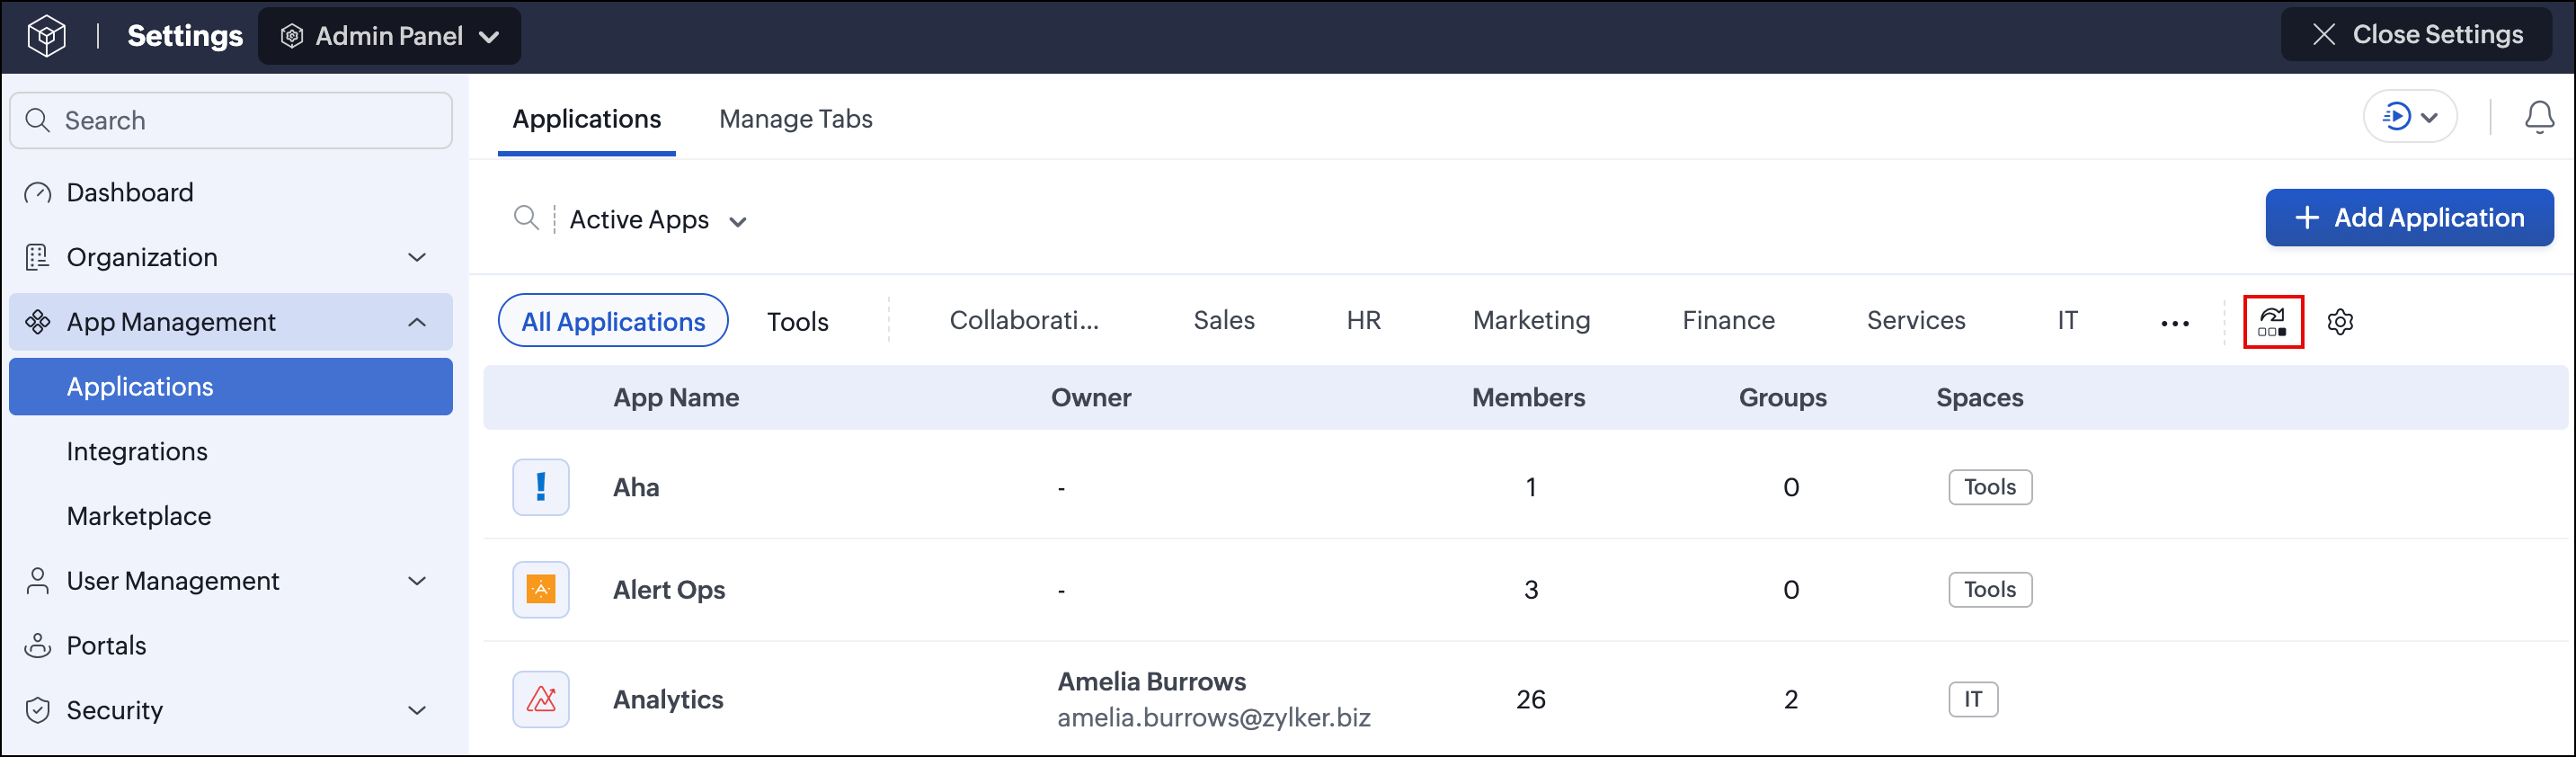The width and height of the screenshot is (2576, 757).
Task: Click the Dashboard gauge icon
Action: 38,193
